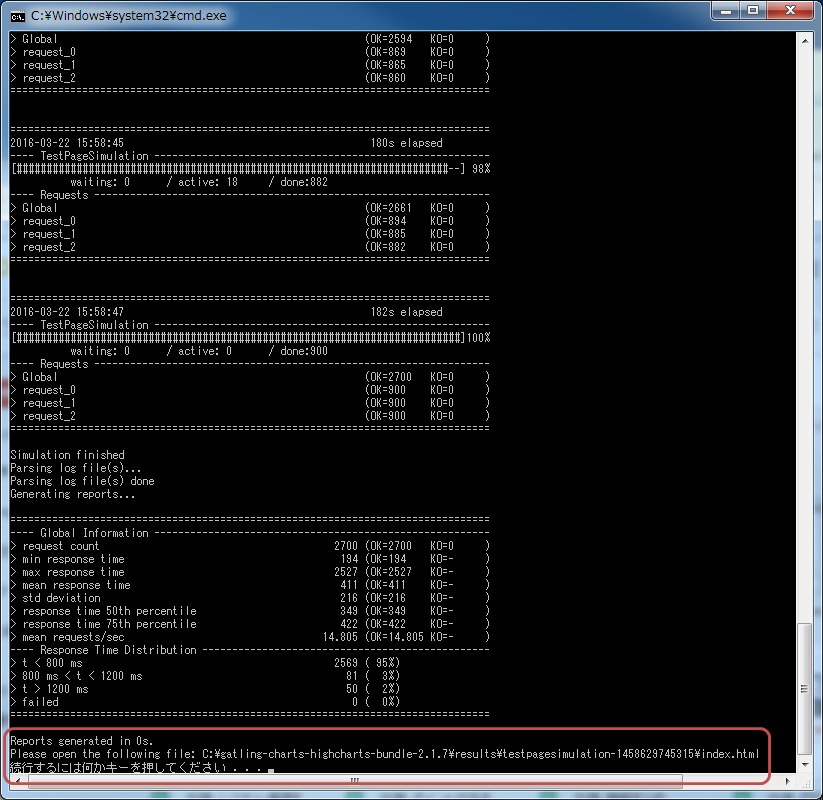Click the 100% progress bar line

tap(250, 338)
